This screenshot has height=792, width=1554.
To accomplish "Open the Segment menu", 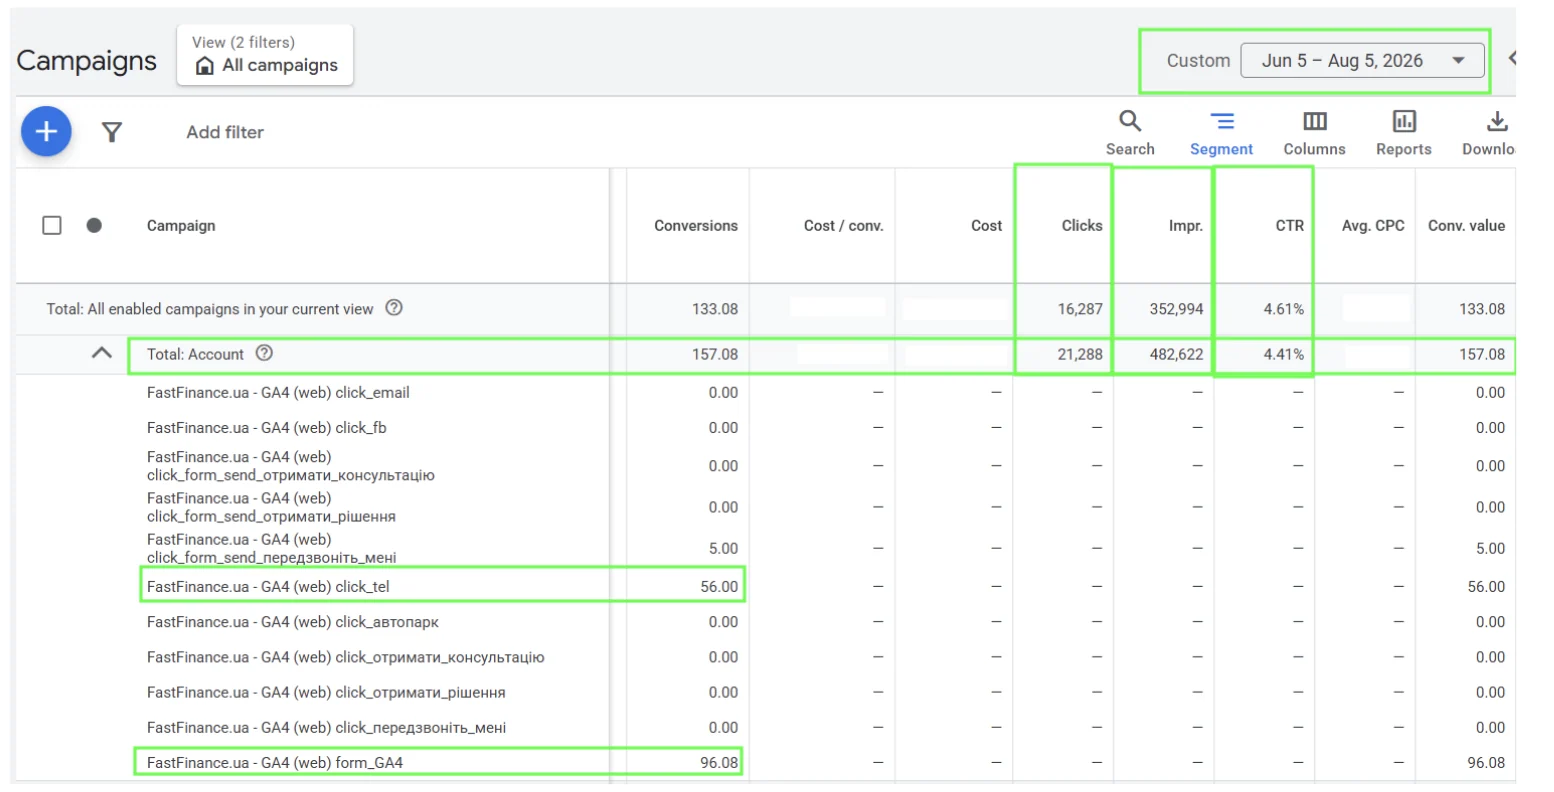I will [x=1221, y=133].
